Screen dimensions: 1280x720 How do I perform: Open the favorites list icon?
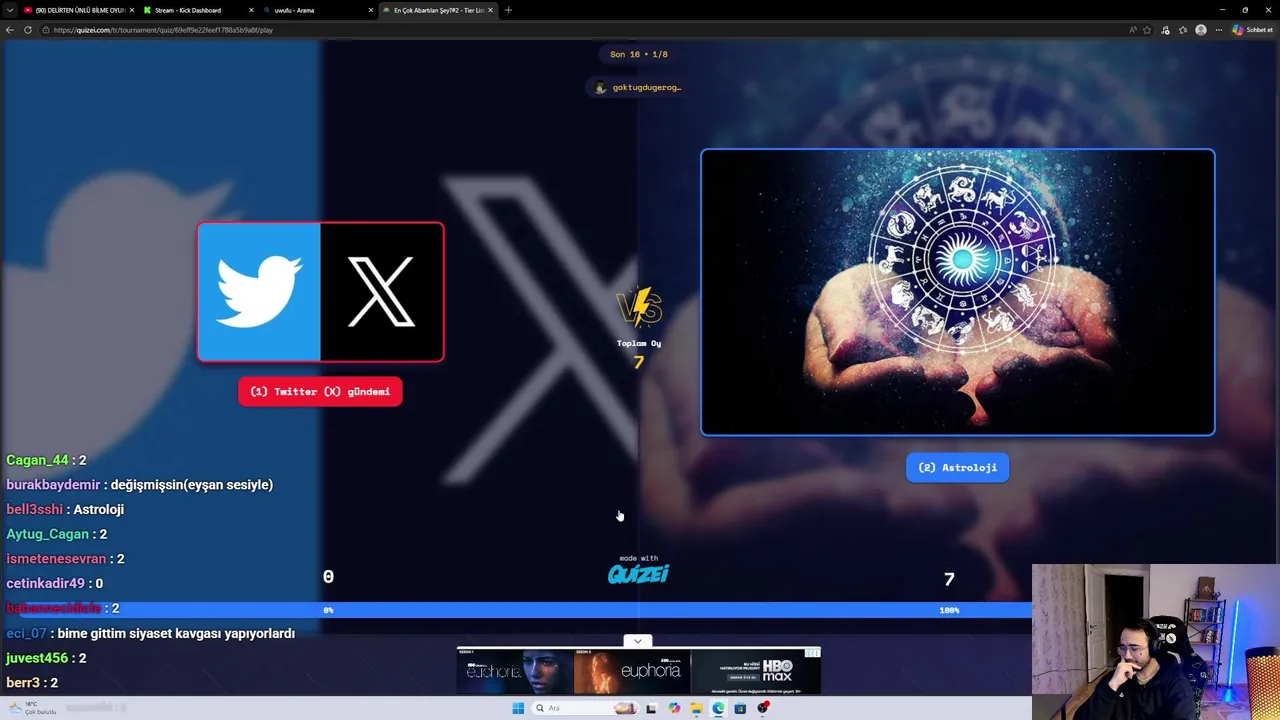coord(1183,30)
